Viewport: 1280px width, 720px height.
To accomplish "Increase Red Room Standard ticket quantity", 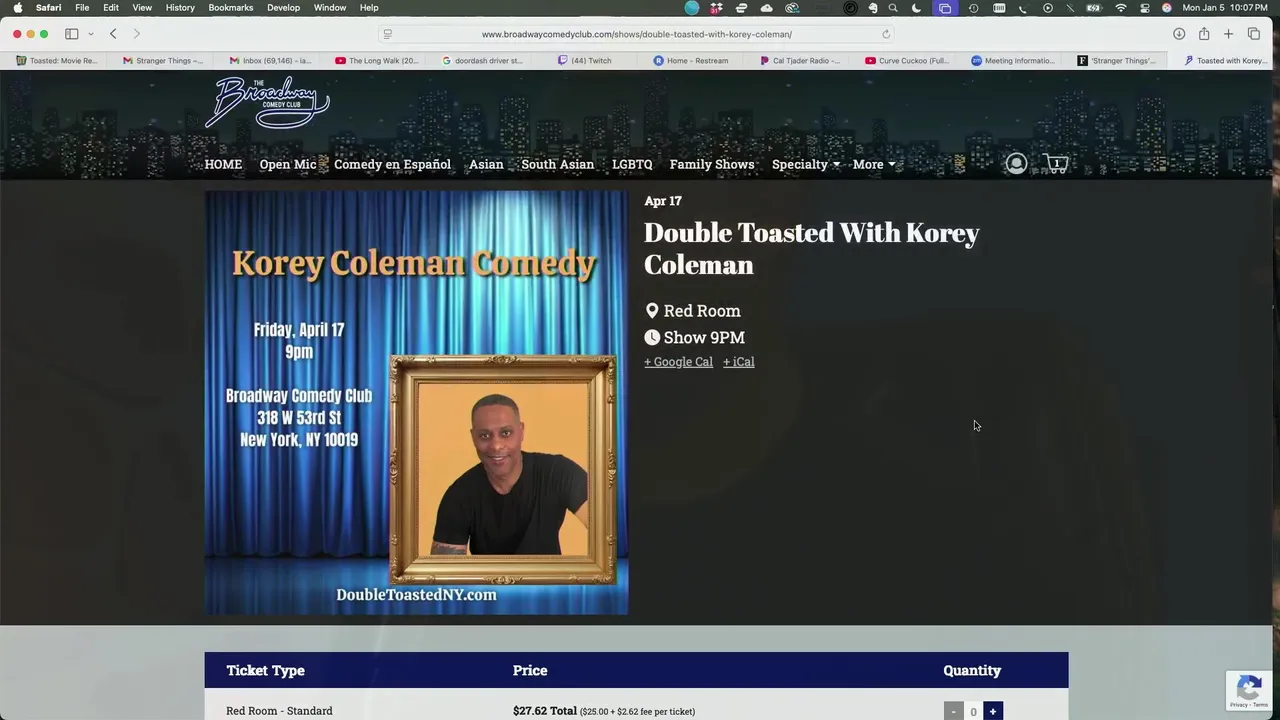I will (992, 711).
